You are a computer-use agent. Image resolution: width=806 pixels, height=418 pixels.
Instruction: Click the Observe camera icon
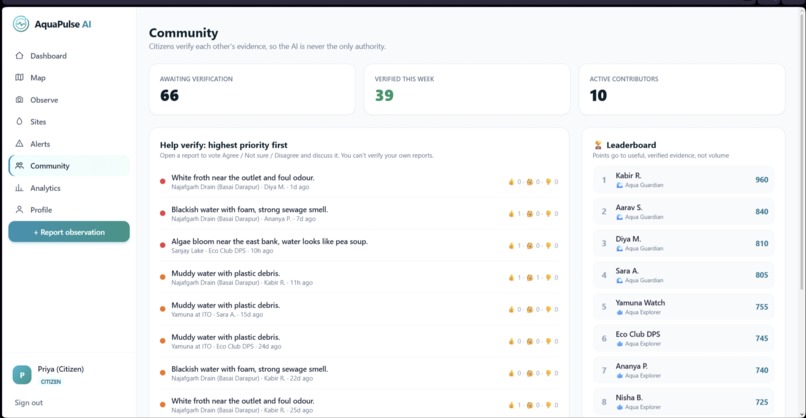tap(20, 100)
